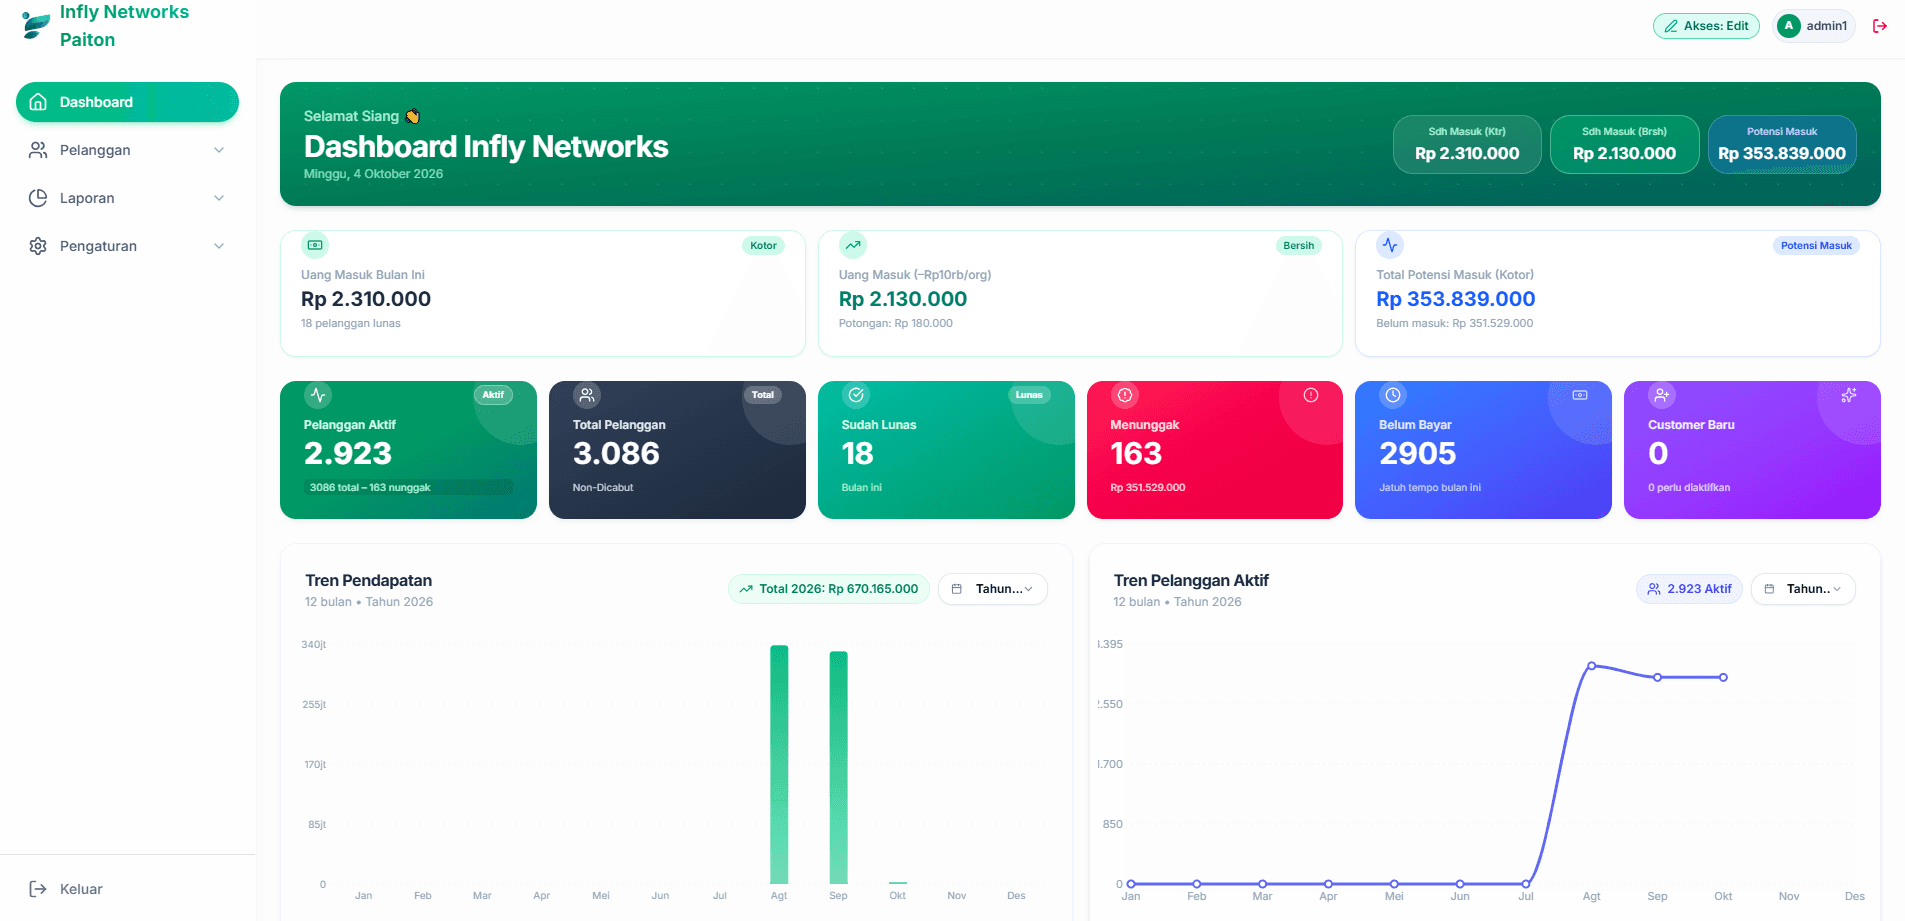
Task: Click the admin1 avatar letter A
Action: (x=1789, y=26)
